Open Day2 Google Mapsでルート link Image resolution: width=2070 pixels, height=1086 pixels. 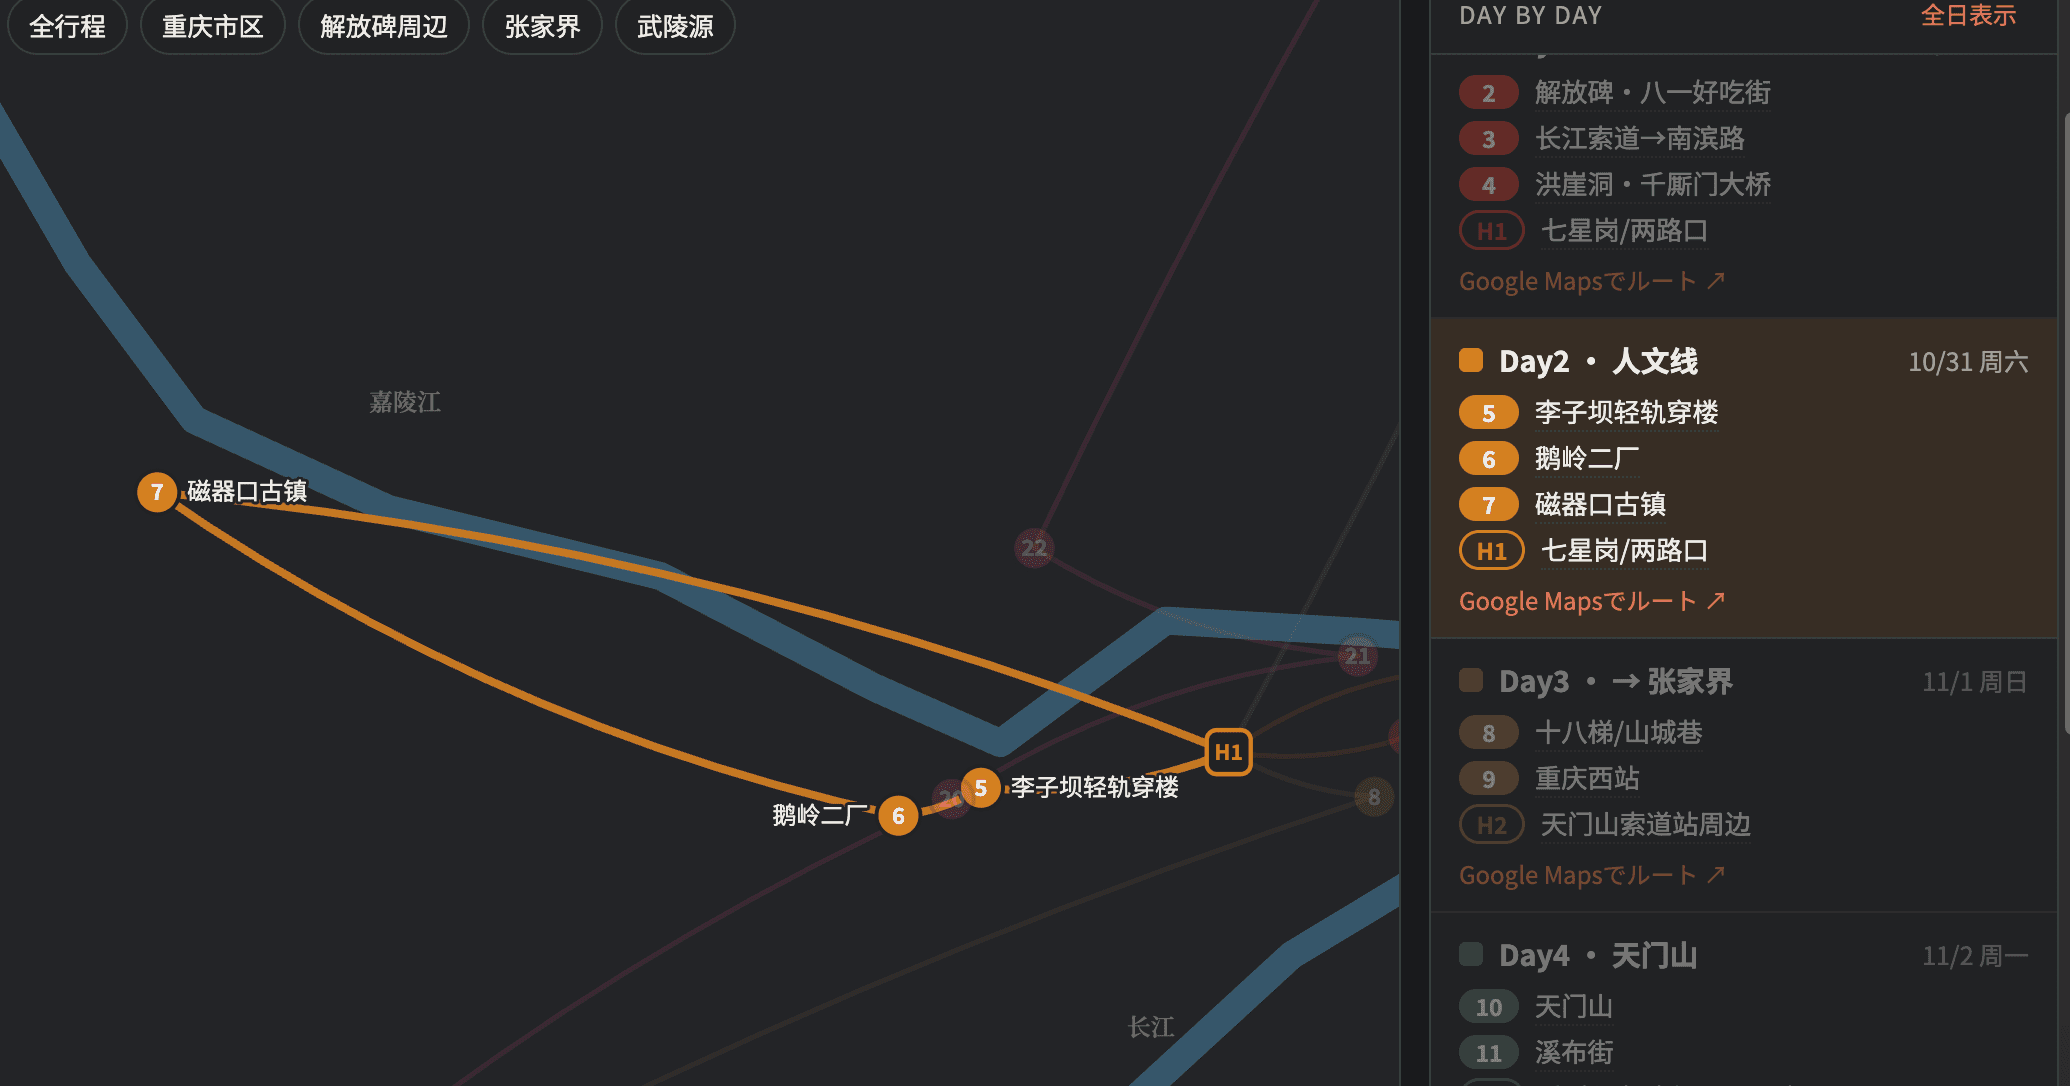1592,601
